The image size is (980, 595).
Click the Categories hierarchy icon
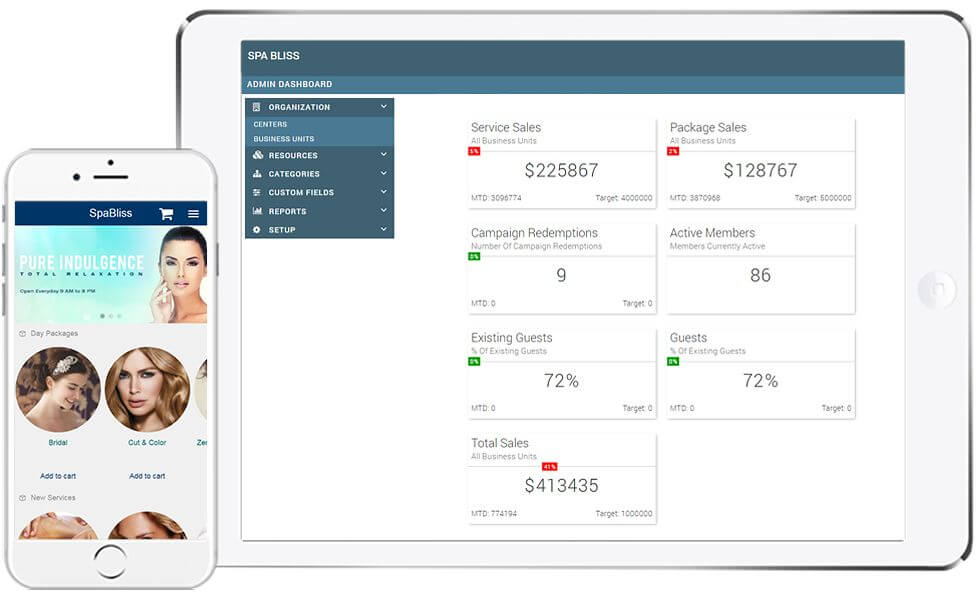click(257, 174)
